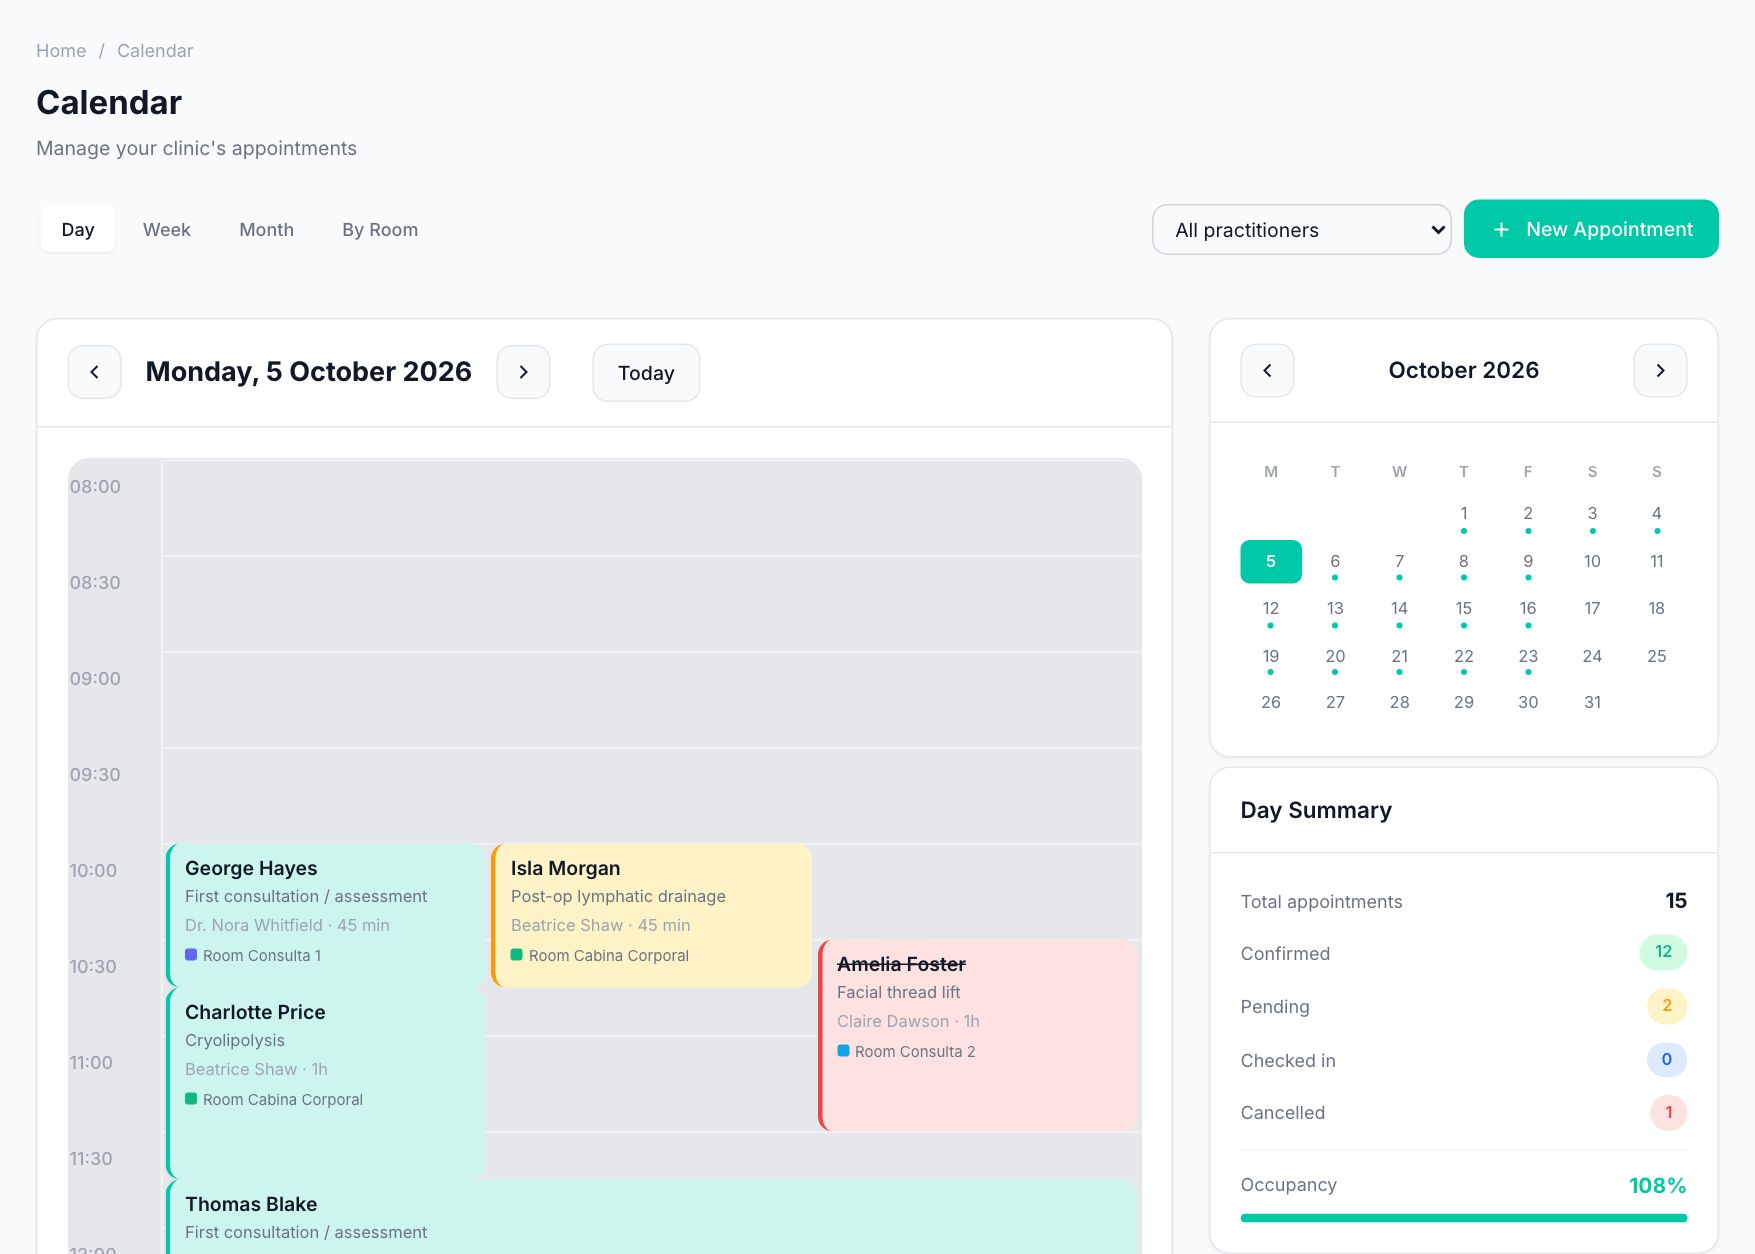Select October 1 in mini calendar

1464,514
